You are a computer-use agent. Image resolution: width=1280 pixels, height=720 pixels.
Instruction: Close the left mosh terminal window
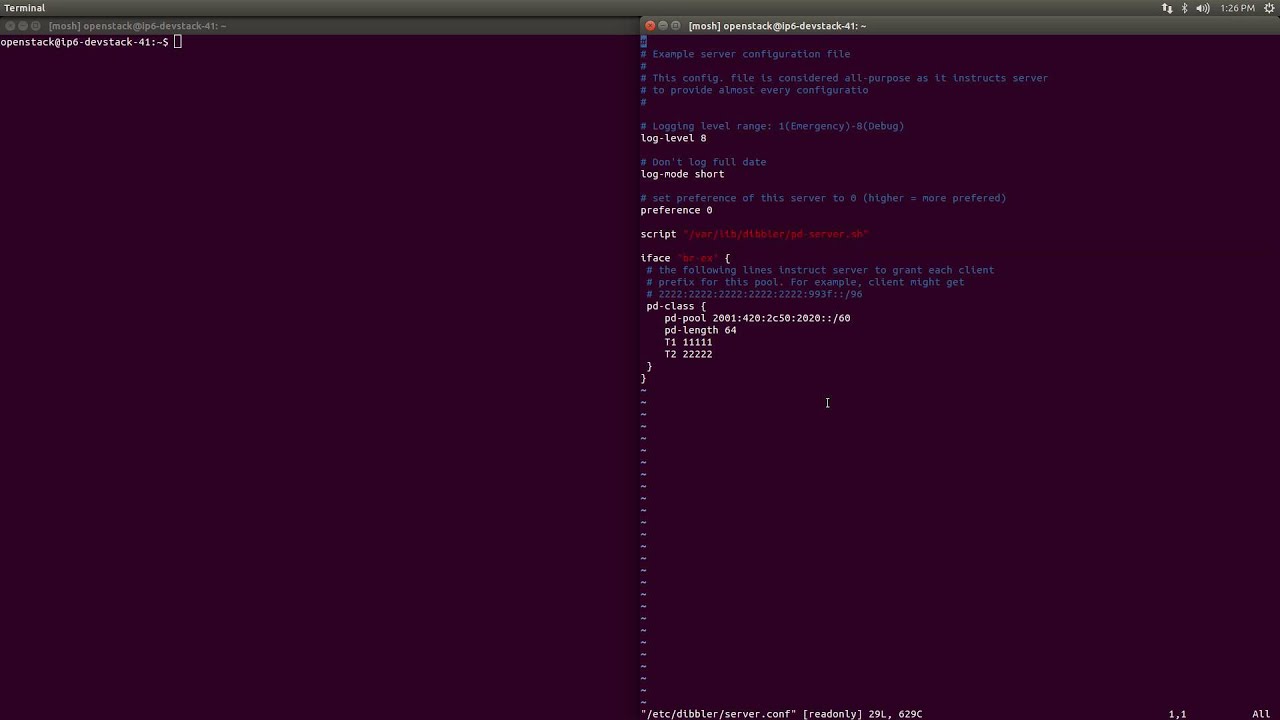click(x=10, y=26)
